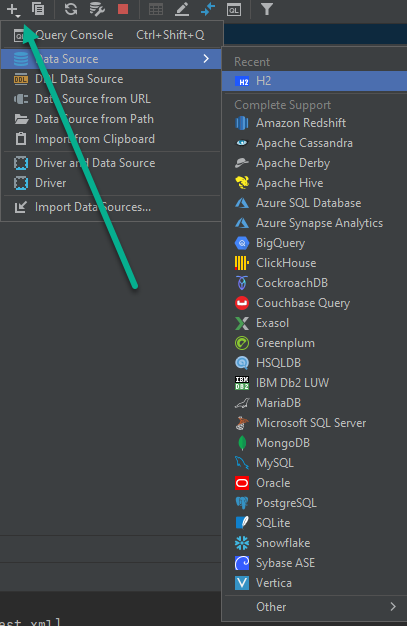Expand the Other submenu chevron

click(393, 607)
